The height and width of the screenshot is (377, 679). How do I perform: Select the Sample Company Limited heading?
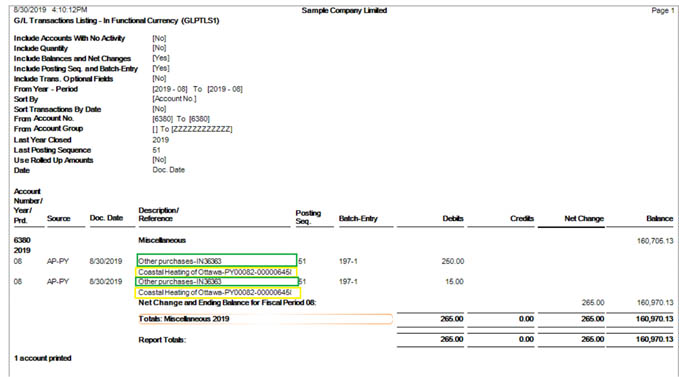(x=344, y=10)
